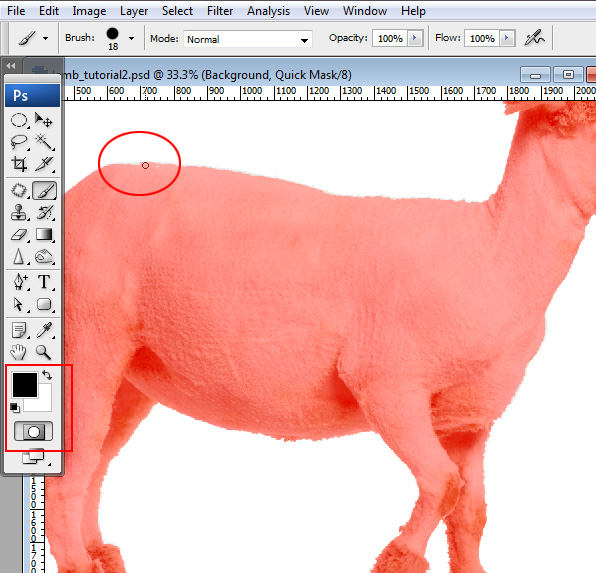Select the Spot Healing Brush tool
596x573 pixels.
tap(19, 190)
